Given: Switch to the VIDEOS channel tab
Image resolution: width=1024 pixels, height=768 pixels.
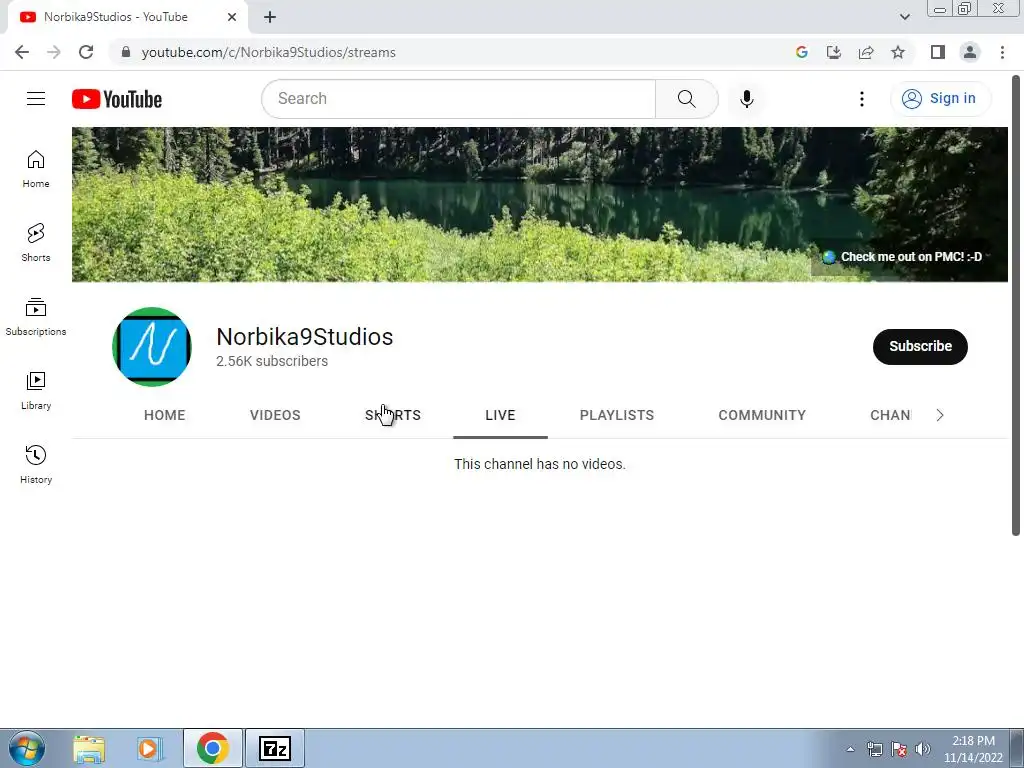Looking at the screenshot, I should (275, 415).
